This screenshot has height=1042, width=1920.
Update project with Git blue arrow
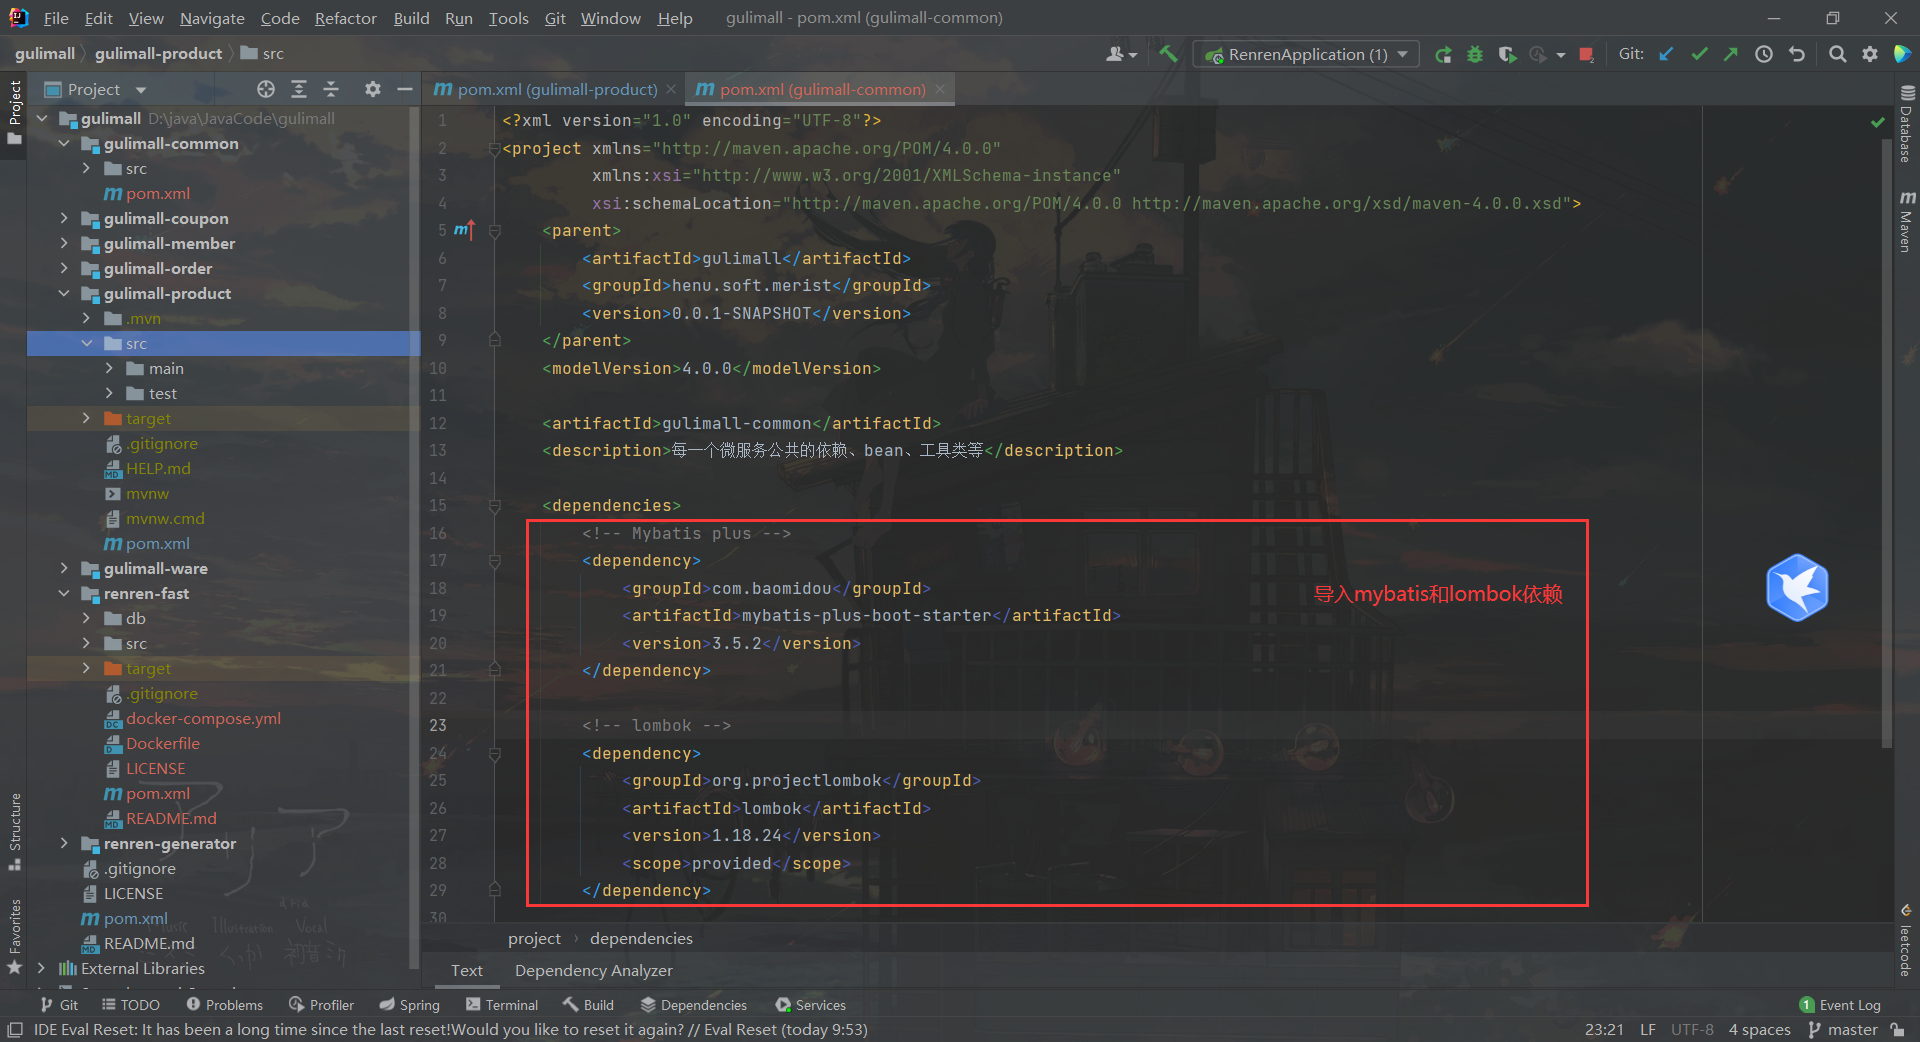tap(1666, 55)
